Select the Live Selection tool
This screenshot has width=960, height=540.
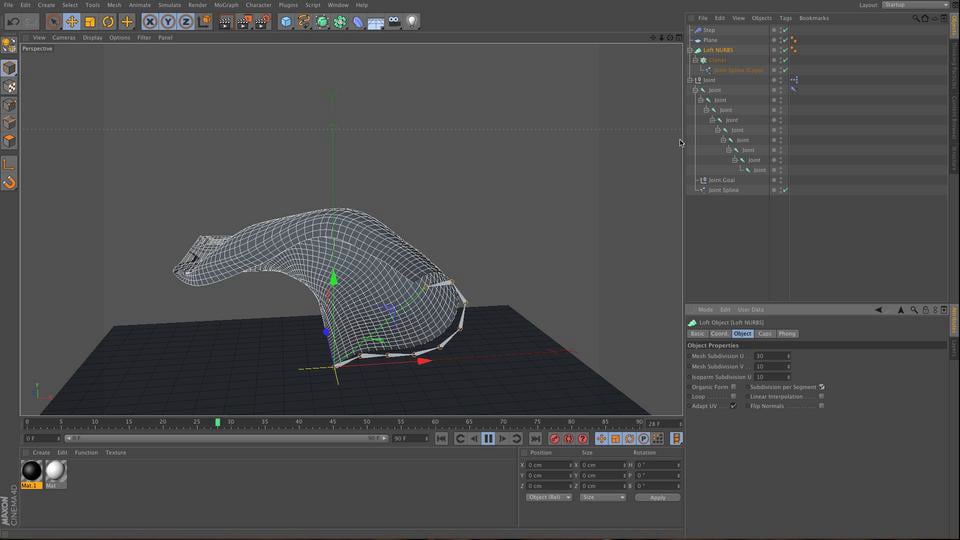click(x=53, y=22)
